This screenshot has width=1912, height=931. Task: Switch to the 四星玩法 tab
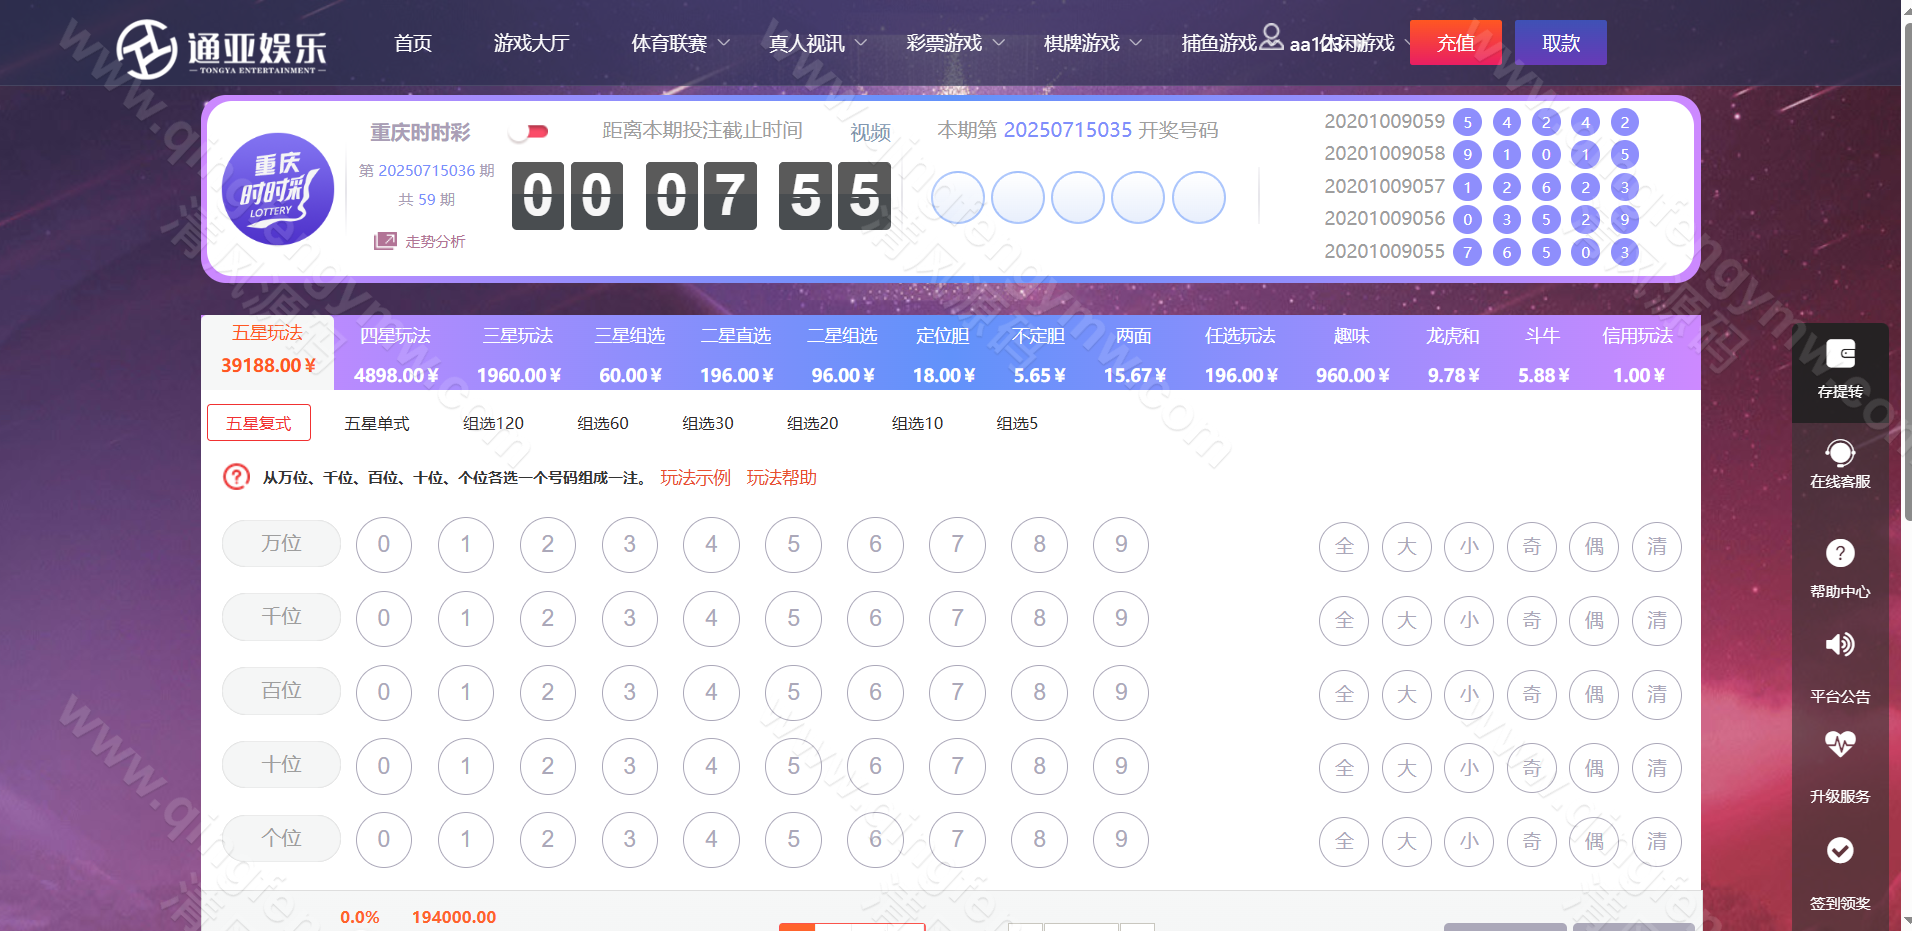[396, 353]
